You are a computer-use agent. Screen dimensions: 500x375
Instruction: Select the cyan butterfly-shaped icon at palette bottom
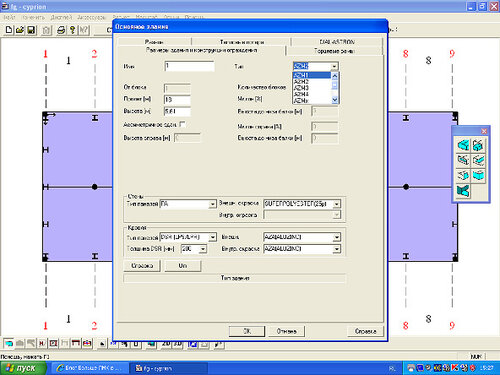463,191
